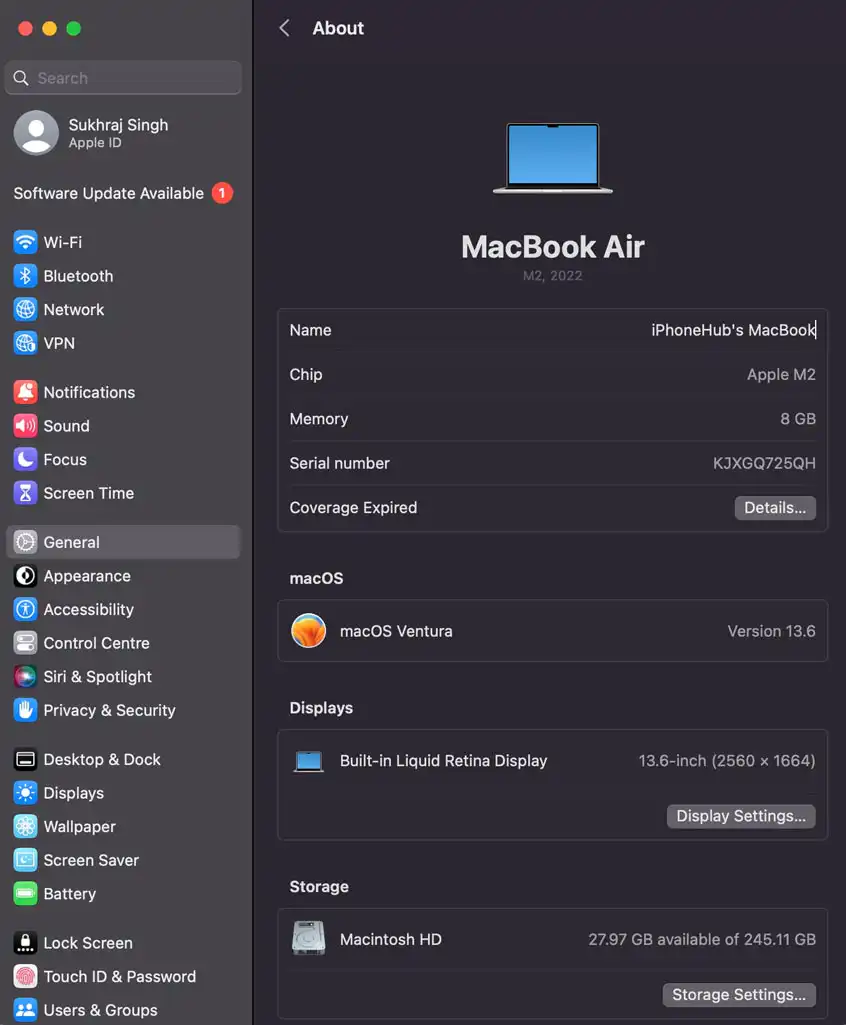Click the Storage Settings button

pos(738,995)
